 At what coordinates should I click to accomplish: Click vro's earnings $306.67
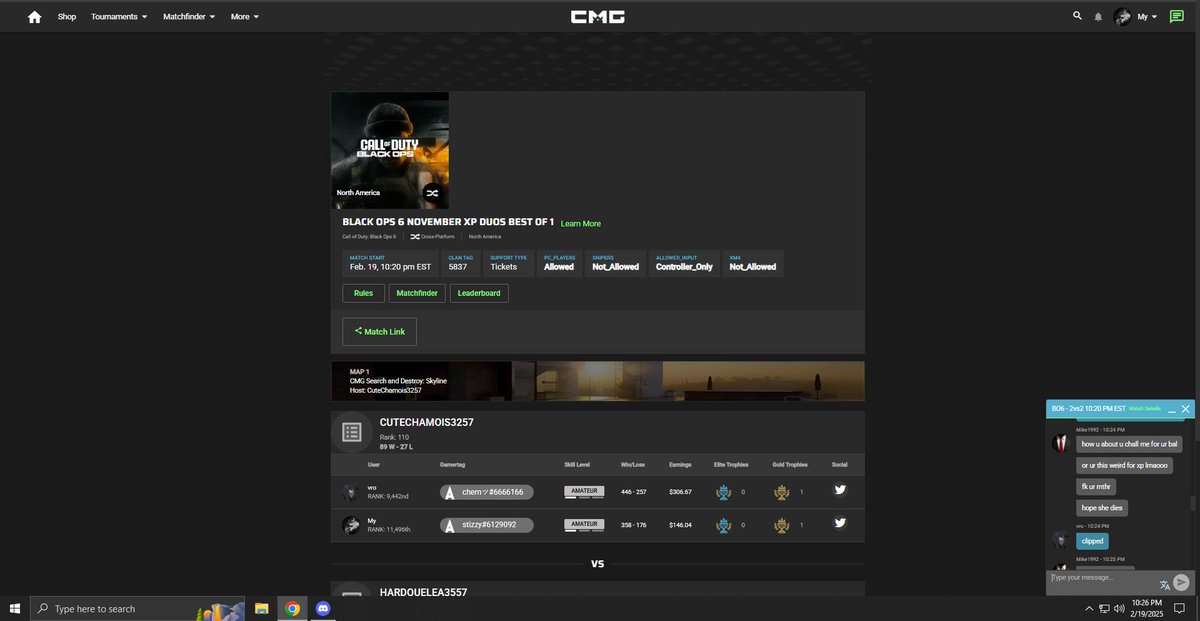click(680, 492)
